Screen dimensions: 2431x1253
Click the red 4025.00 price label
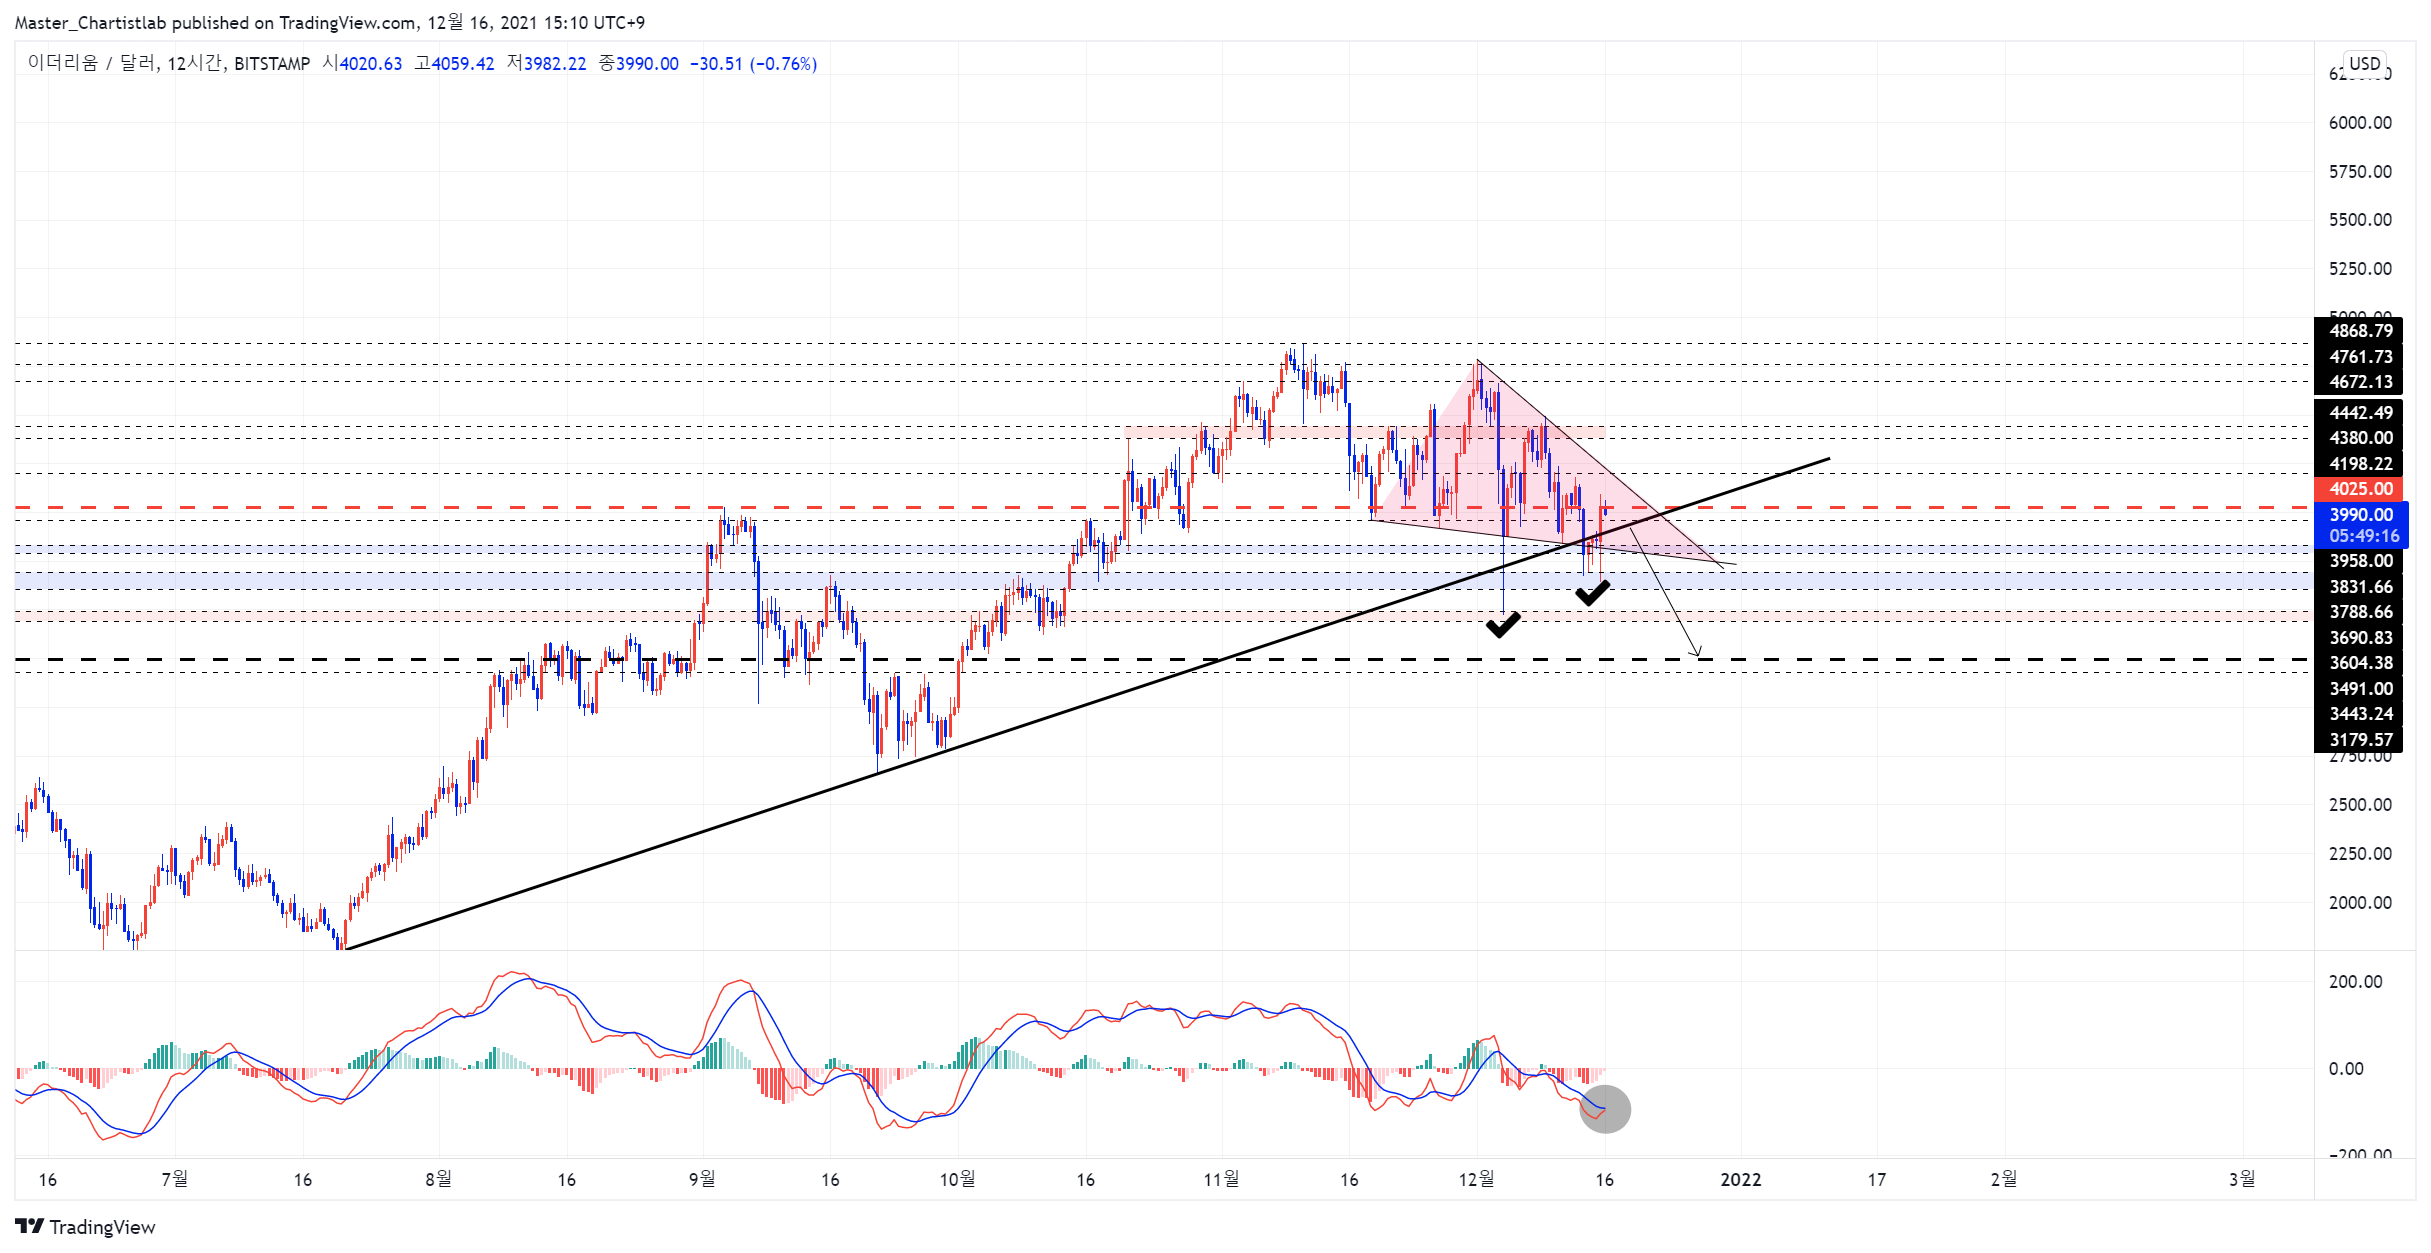[x=2360, y=489]
